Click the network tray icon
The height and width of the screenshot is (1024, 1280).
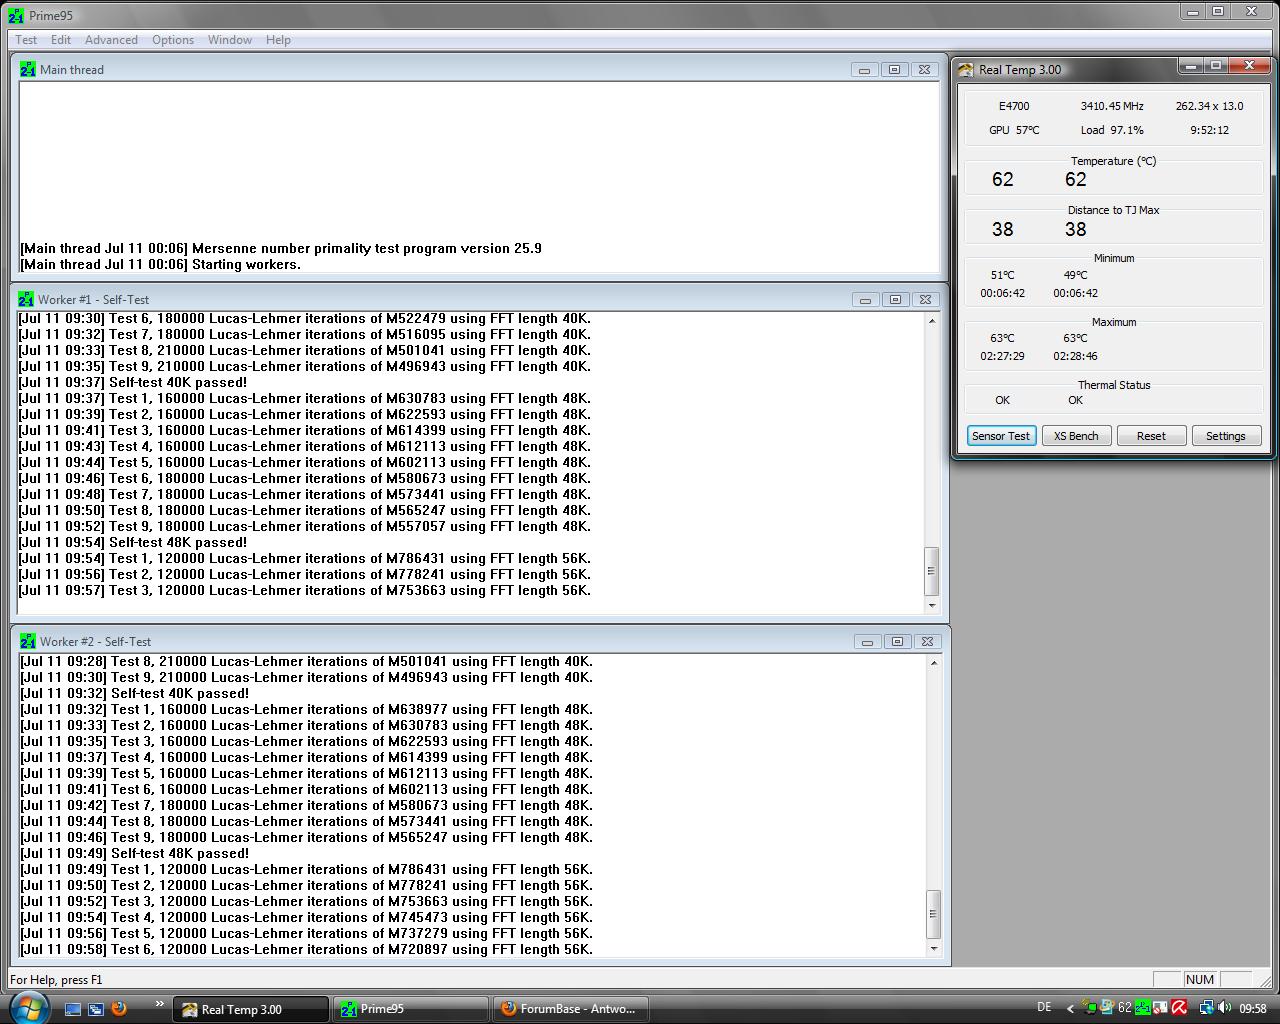pyautogui.click(x=1206, y=1008)
